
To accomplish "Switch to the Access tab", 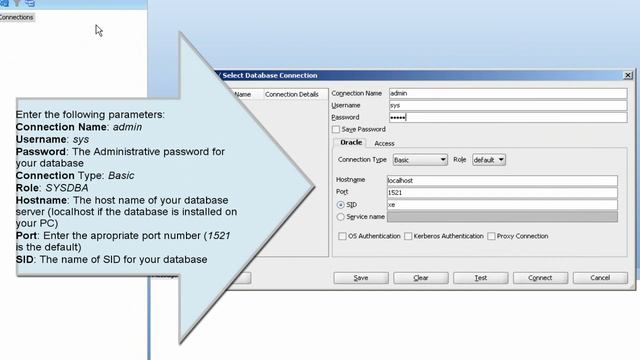I will [x=384, y=143].
